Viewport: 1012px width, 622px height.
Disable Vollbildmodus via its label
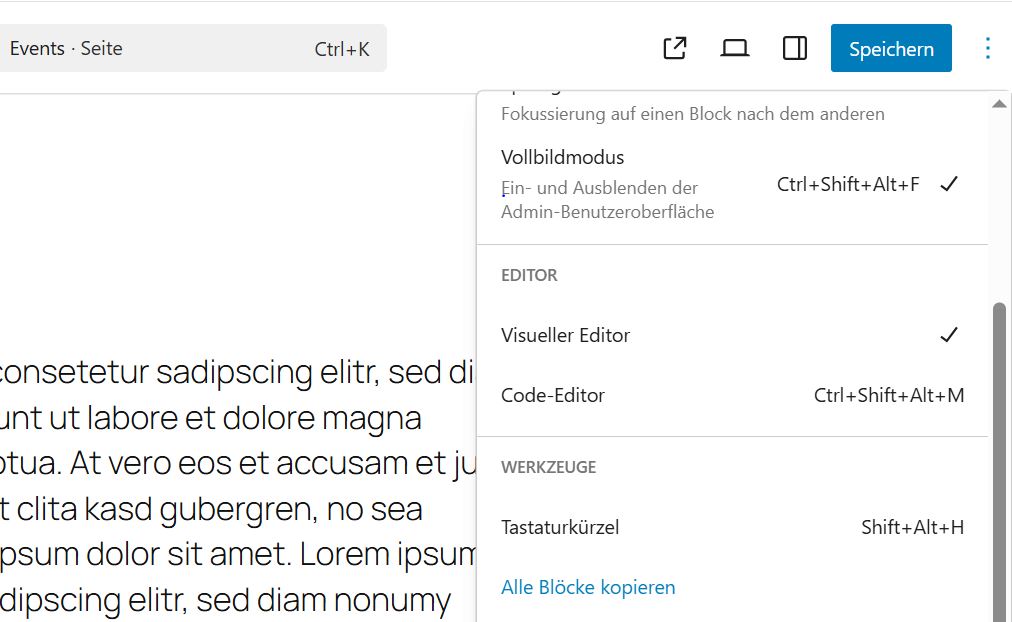tap(563, 158)
